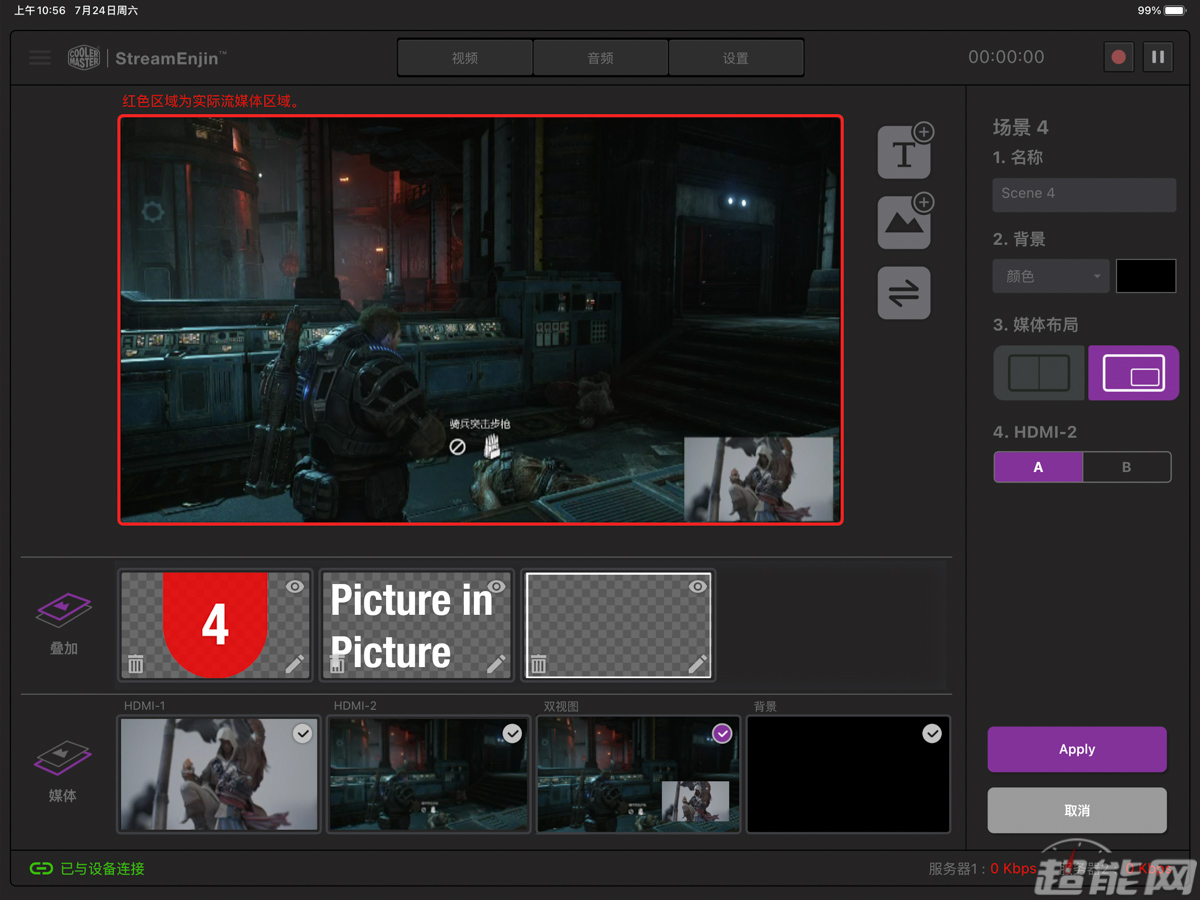Add an image overlay

pyautogui.click(x=904, y=221)
